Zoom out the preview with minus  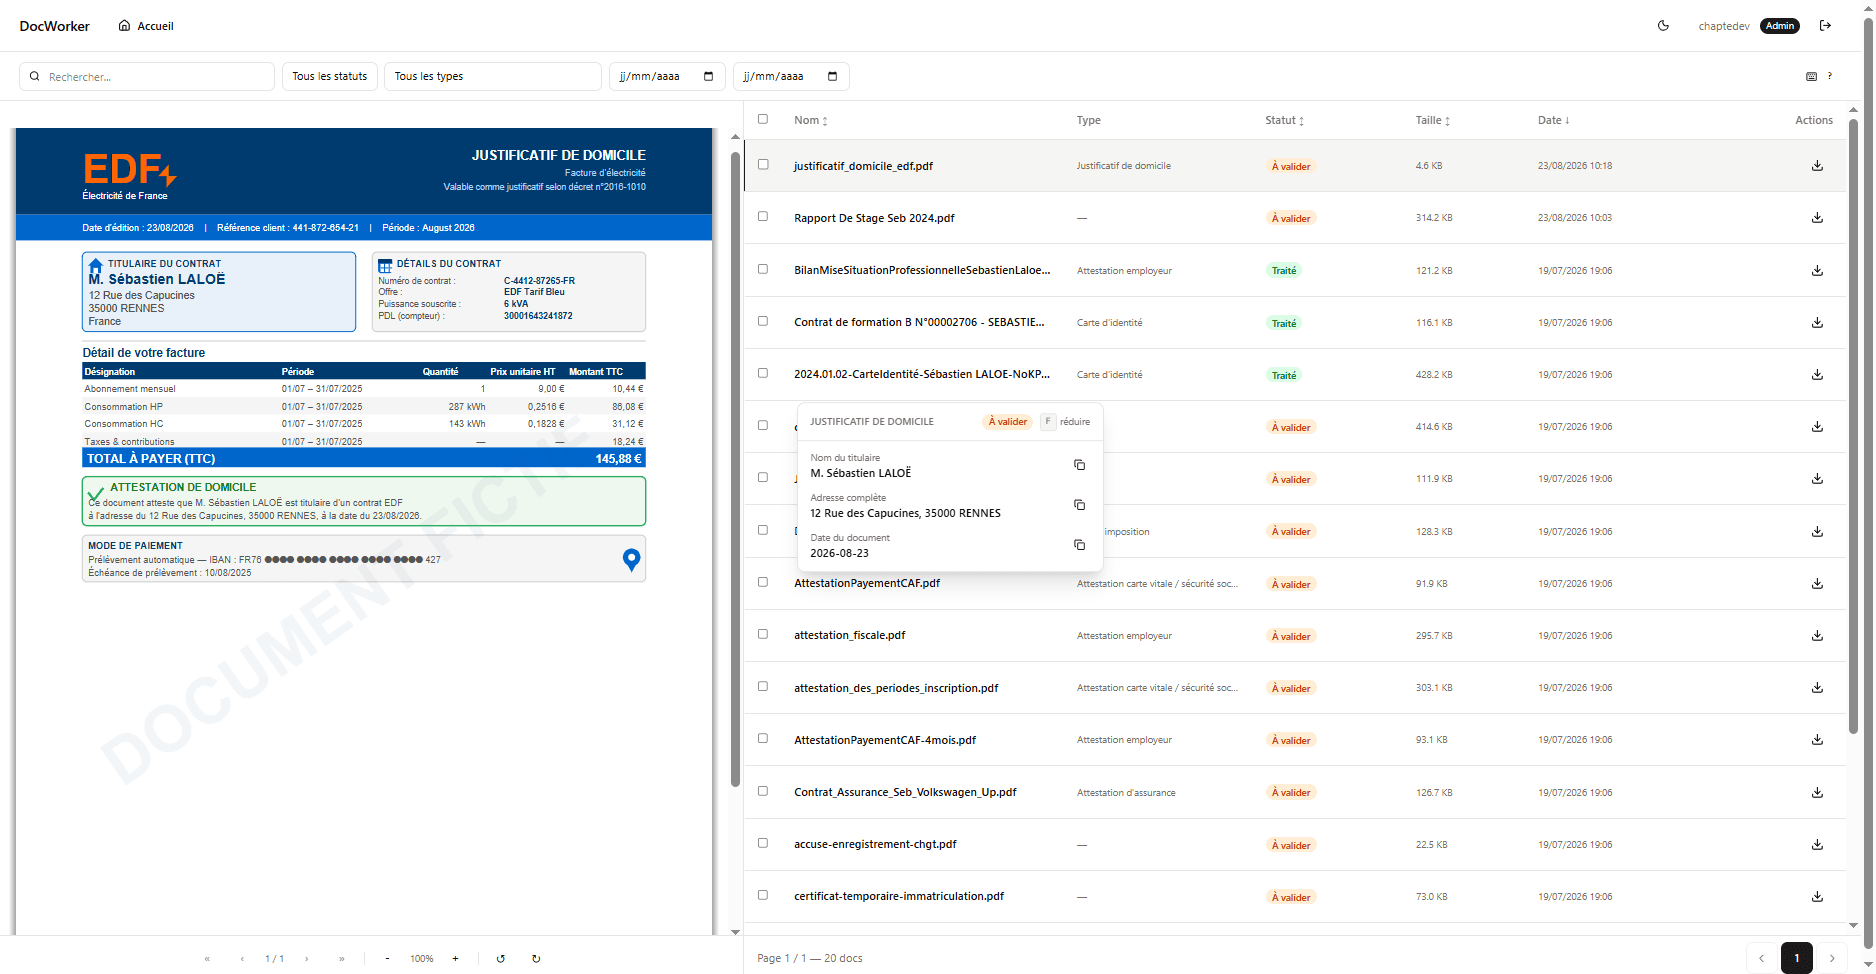387,958
